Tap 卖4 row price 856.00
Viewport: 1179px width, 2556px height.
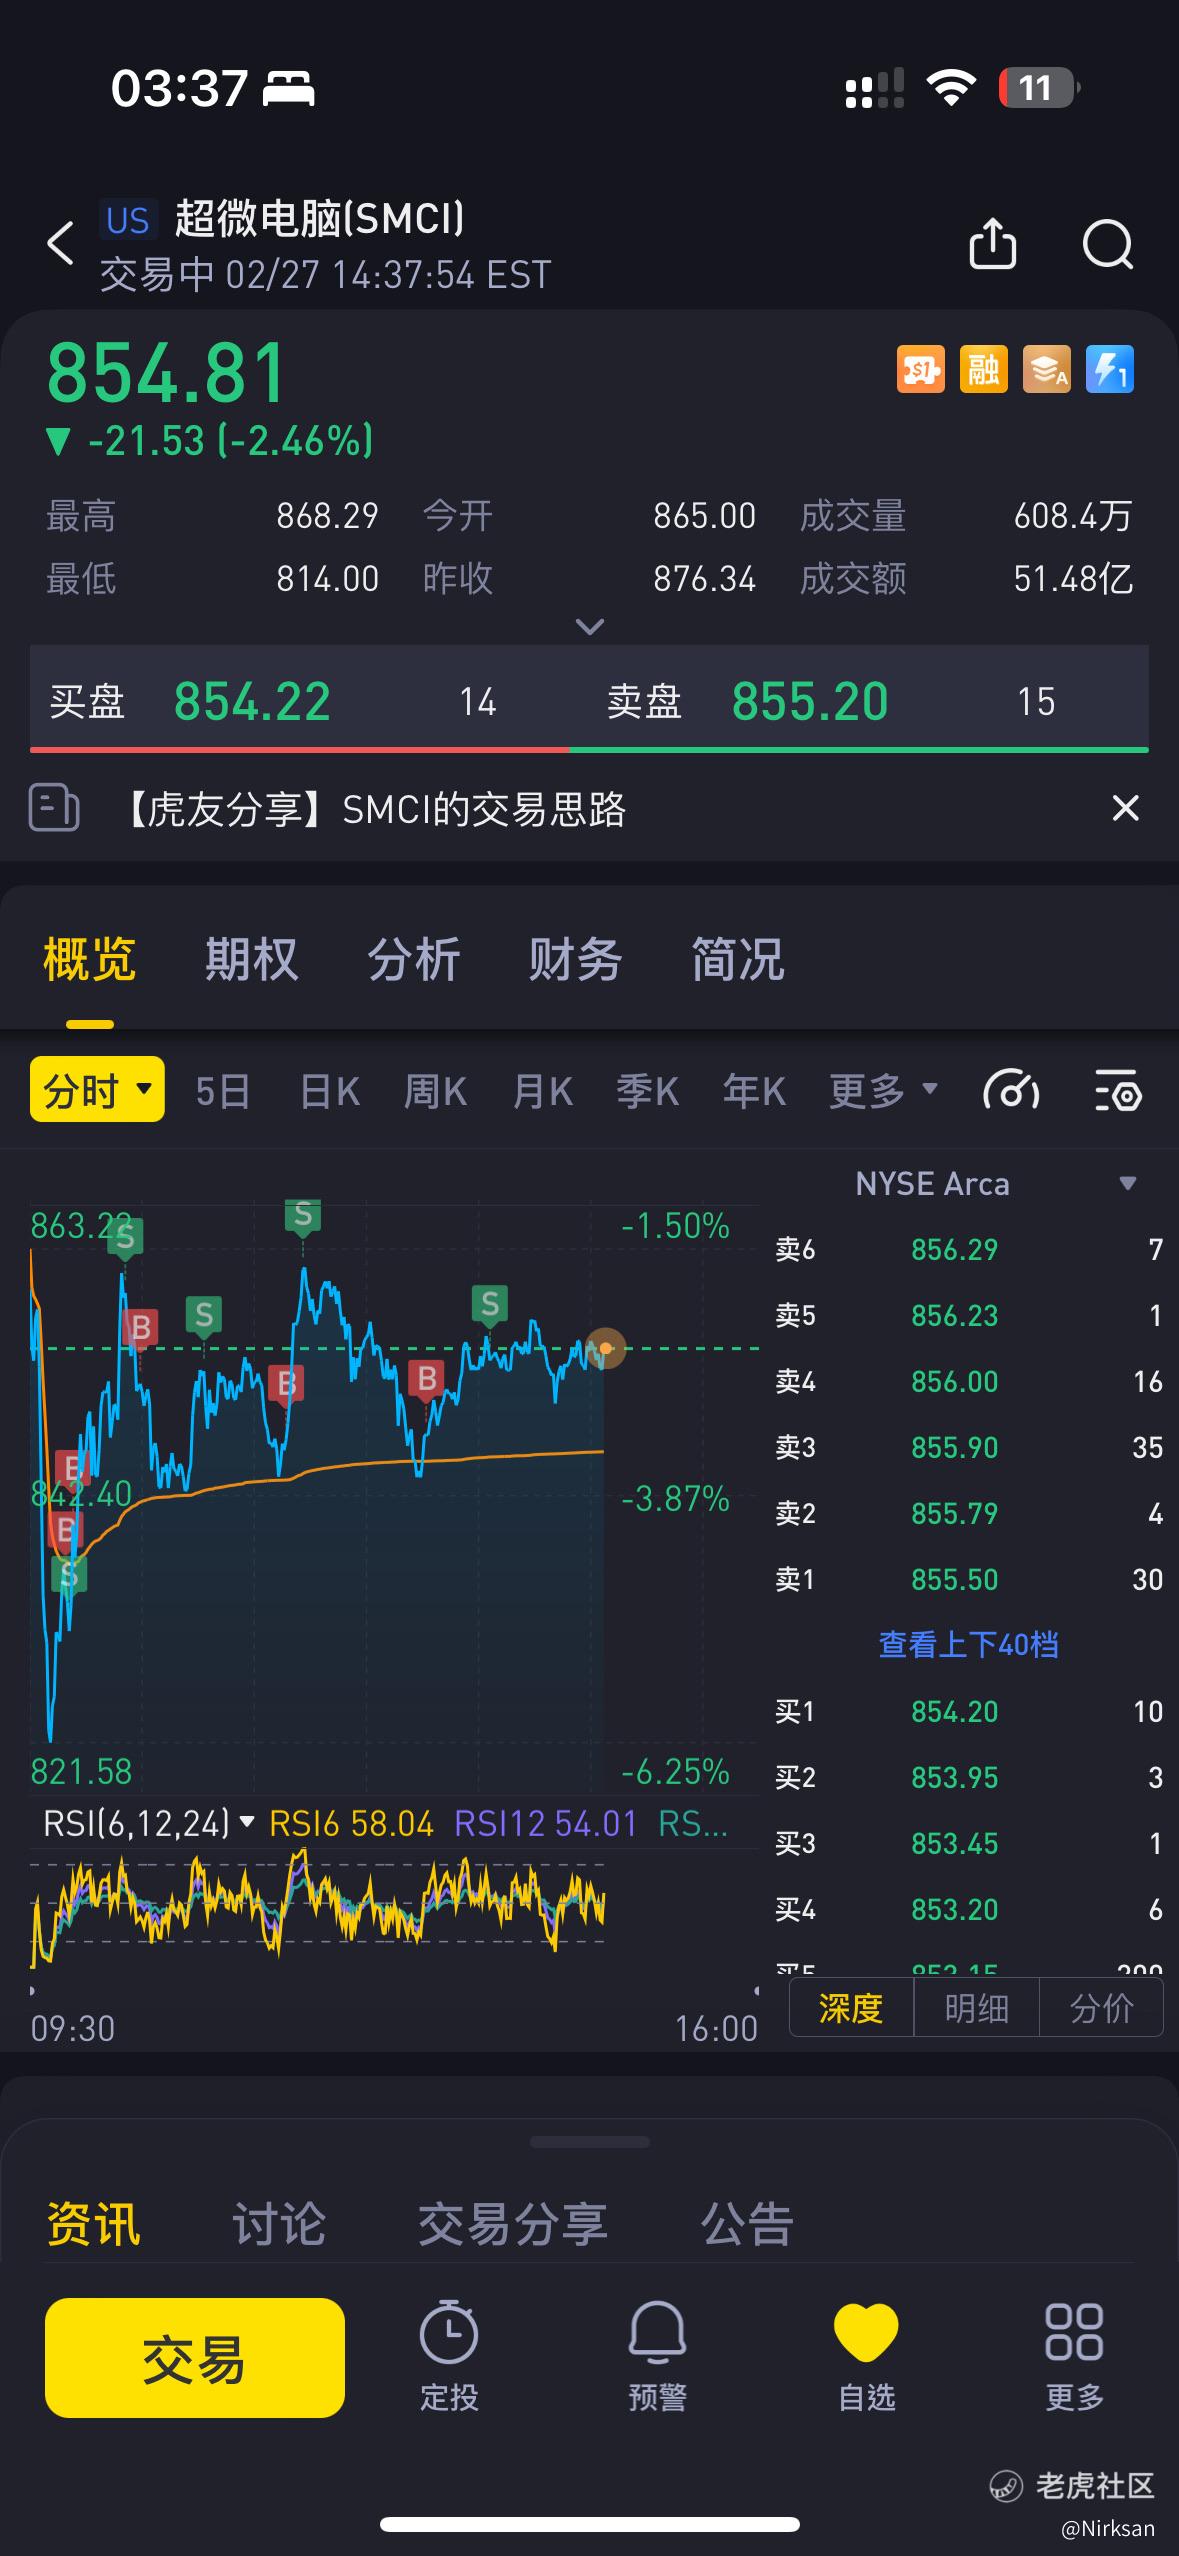tap(955, 1381)
